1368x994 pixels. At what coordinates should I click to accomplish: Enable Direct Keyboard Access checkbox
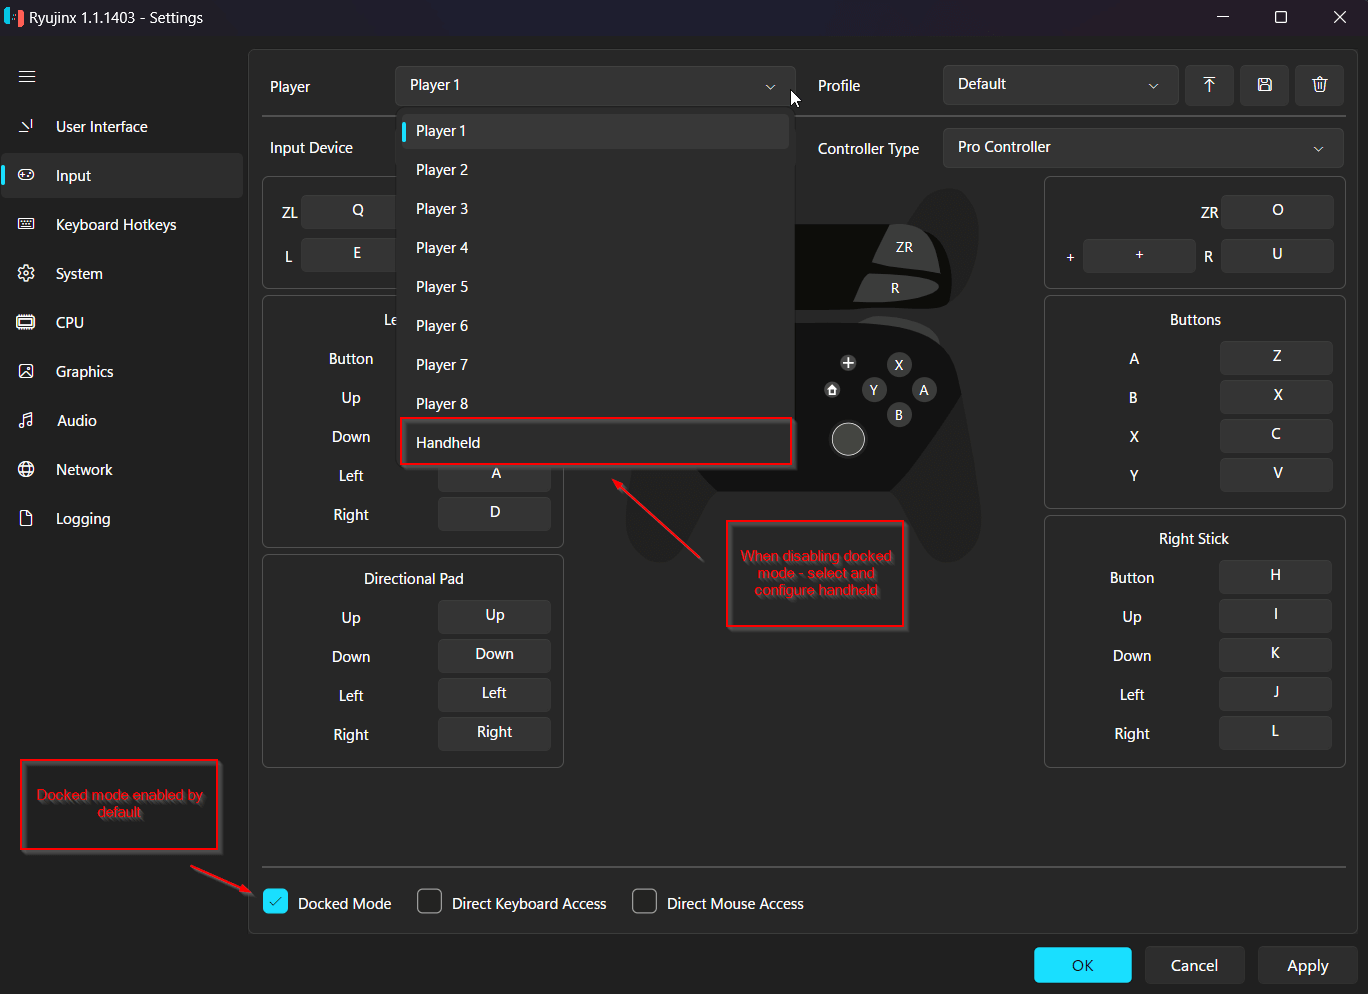(430, 902)
